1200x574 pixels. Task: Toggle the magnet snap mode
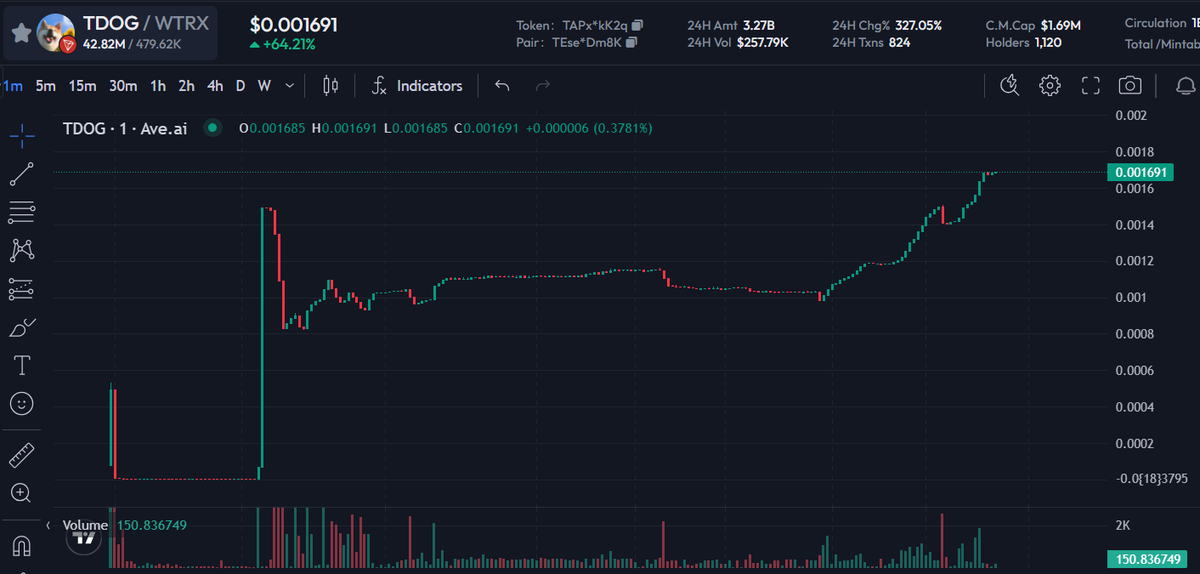click(x=22, y=546)
